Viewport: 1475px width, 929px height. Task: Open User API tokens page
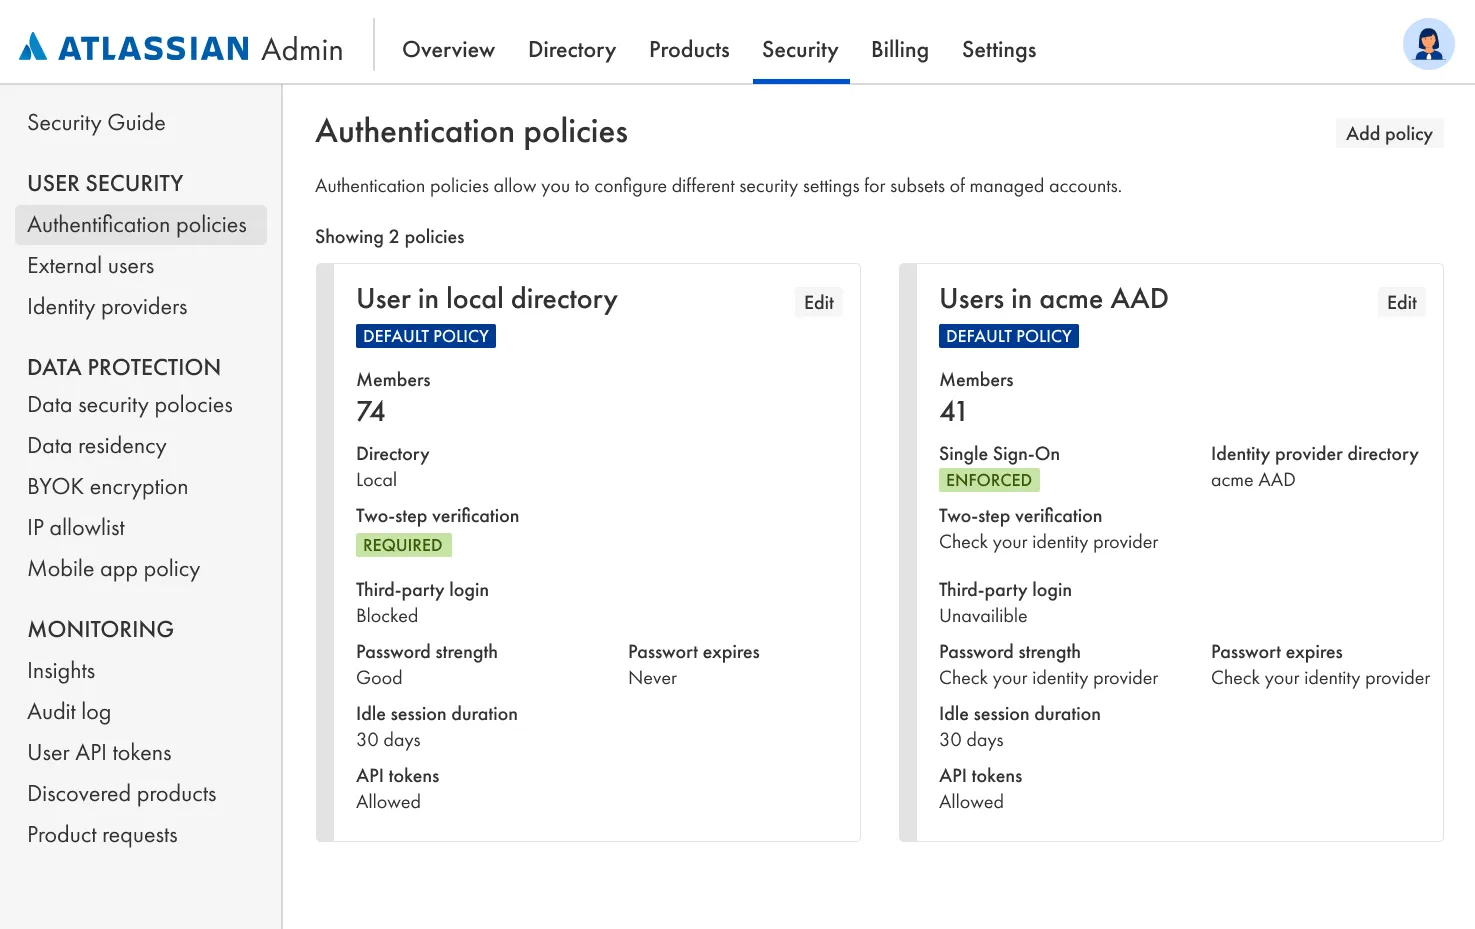coord(99,753)
